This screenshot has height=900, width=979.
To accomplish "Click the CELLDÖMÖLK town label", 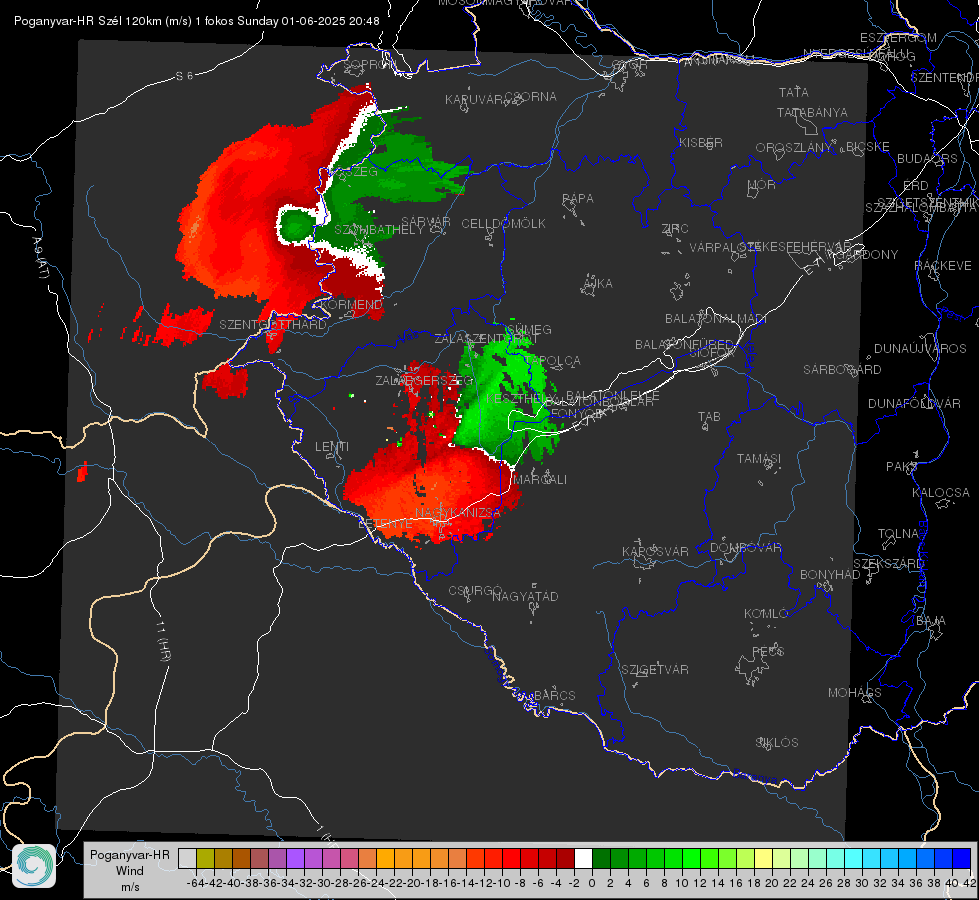I will [503, 224].
